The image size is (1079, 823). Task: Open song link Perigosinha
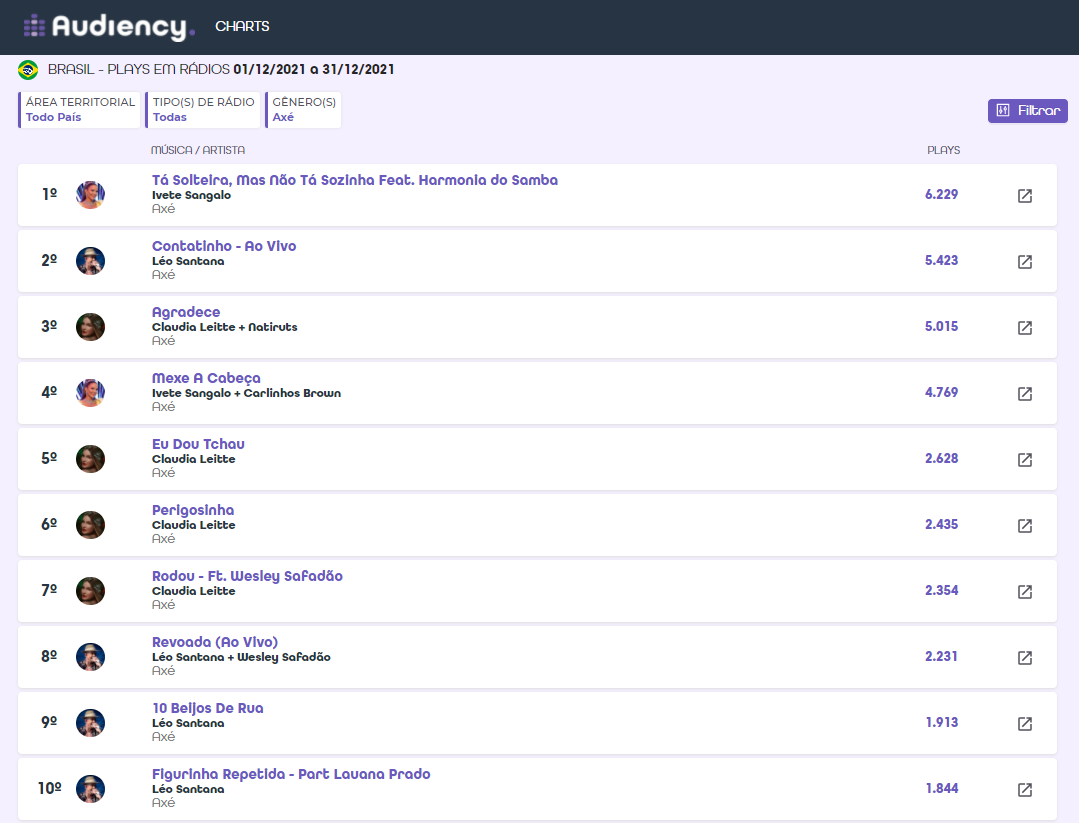coord(193,510)
